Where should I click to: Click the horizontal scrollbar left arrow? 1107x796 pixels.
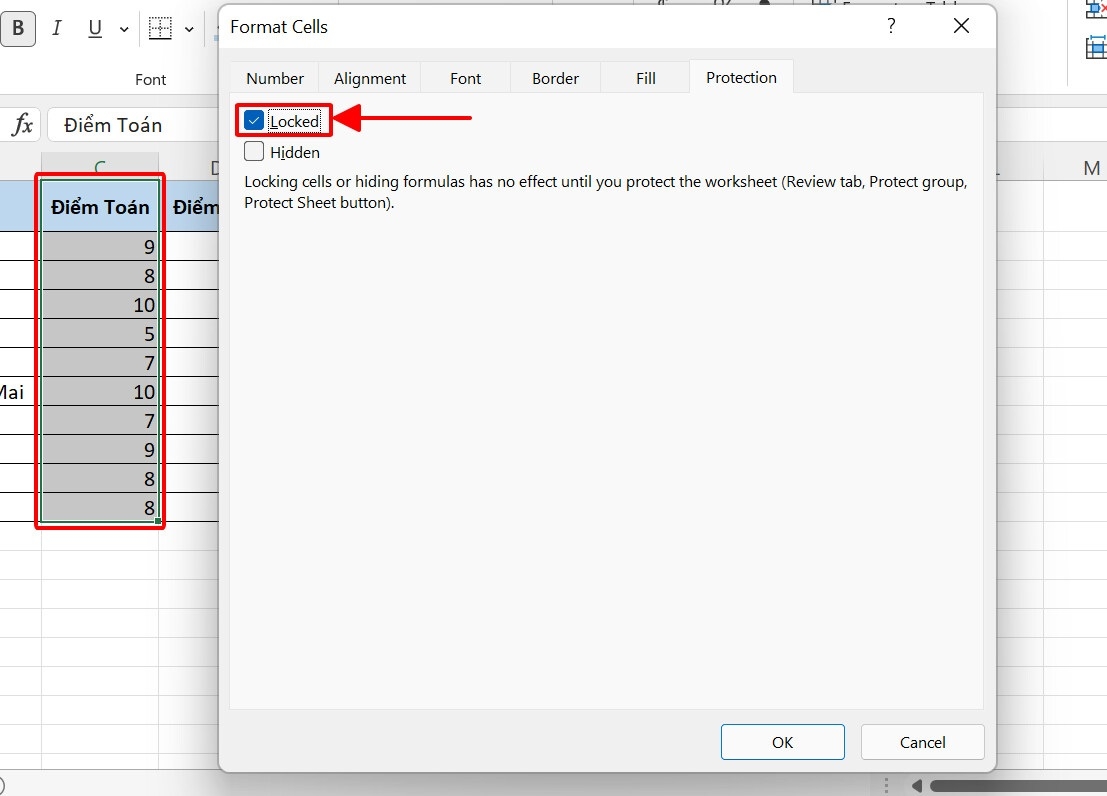(916, 785)
